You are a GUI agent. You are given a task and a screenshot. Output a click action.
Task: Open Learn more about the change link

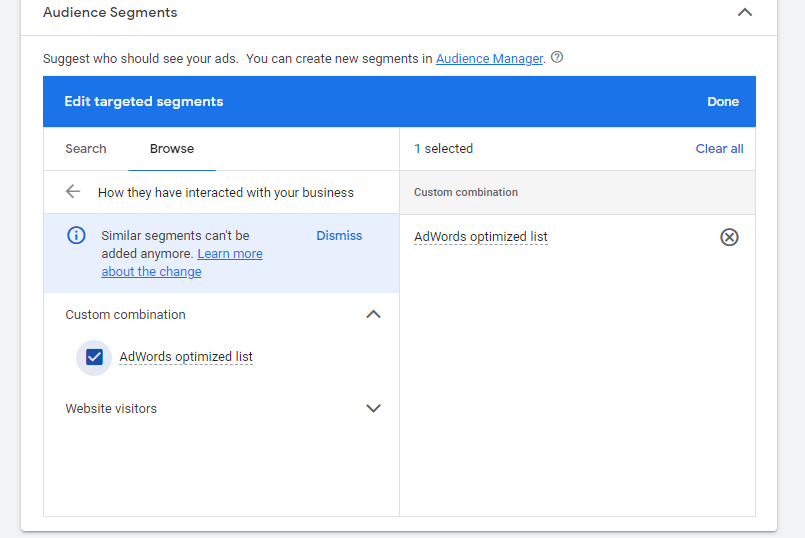[x=182, y=262]
